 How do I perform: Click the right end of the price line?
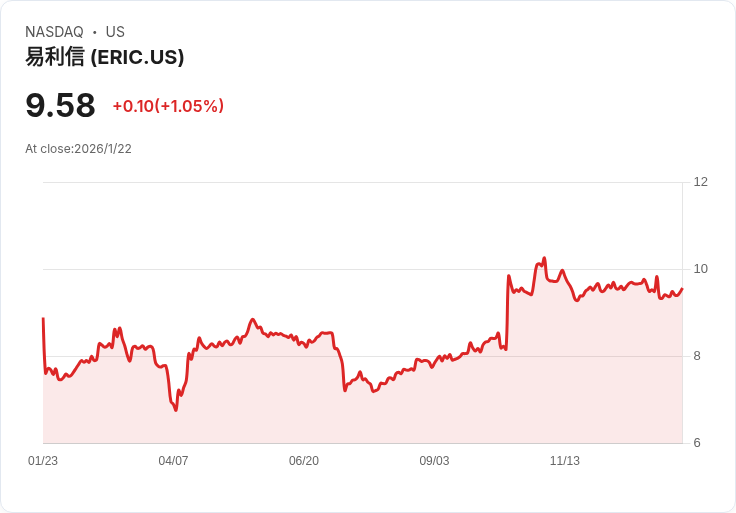(682, 289)
